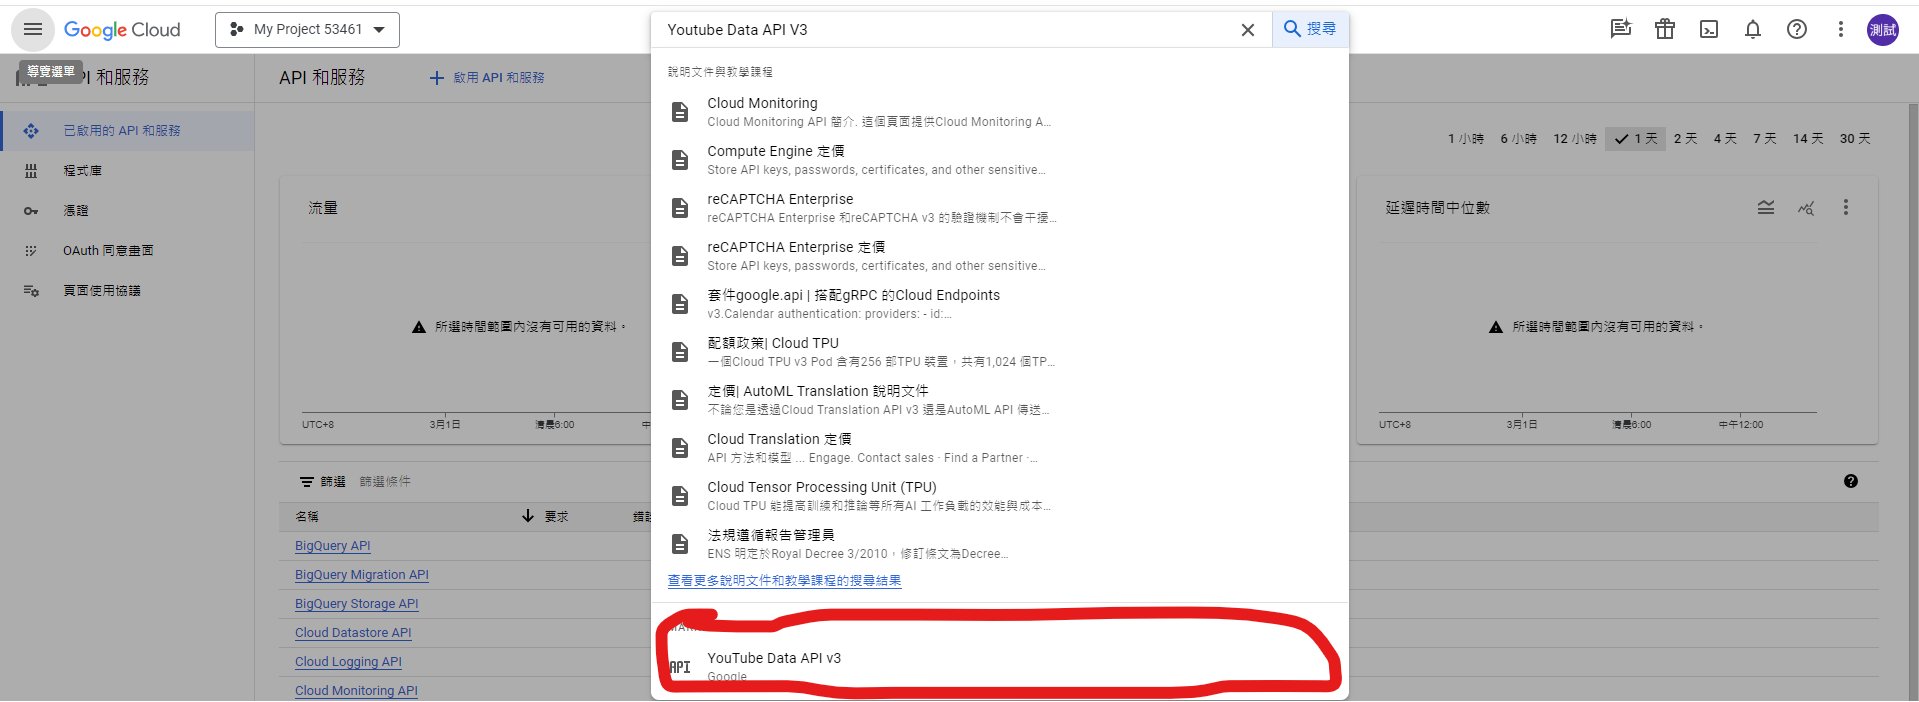
Task: Click the Google Cloud logo
Action: click(122, 30)
